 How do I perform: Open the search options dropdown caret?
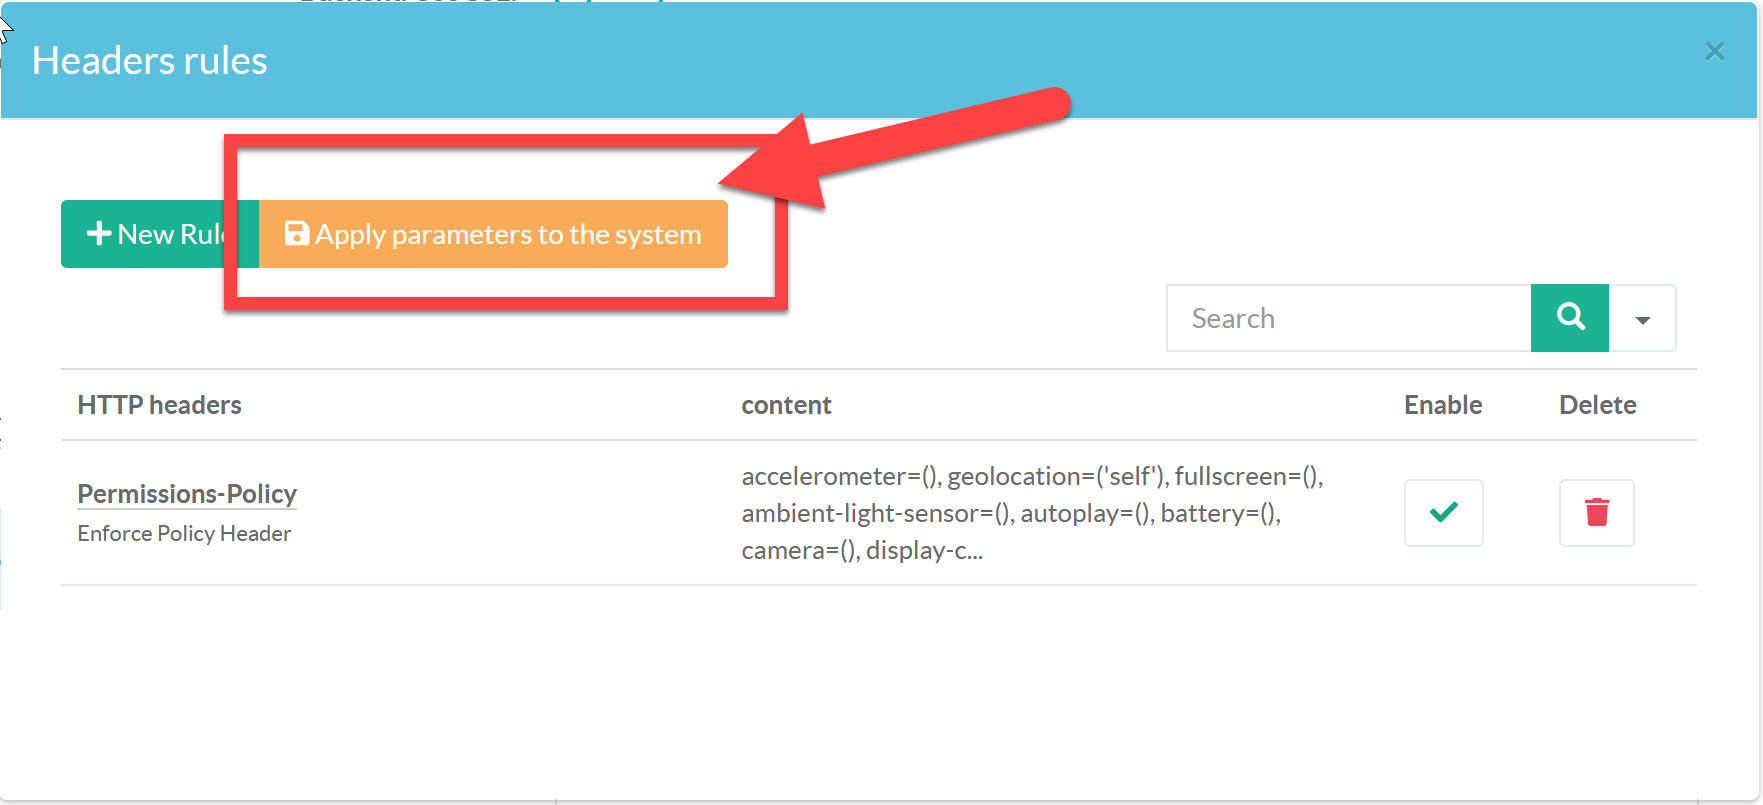[x=1642, y=319]
